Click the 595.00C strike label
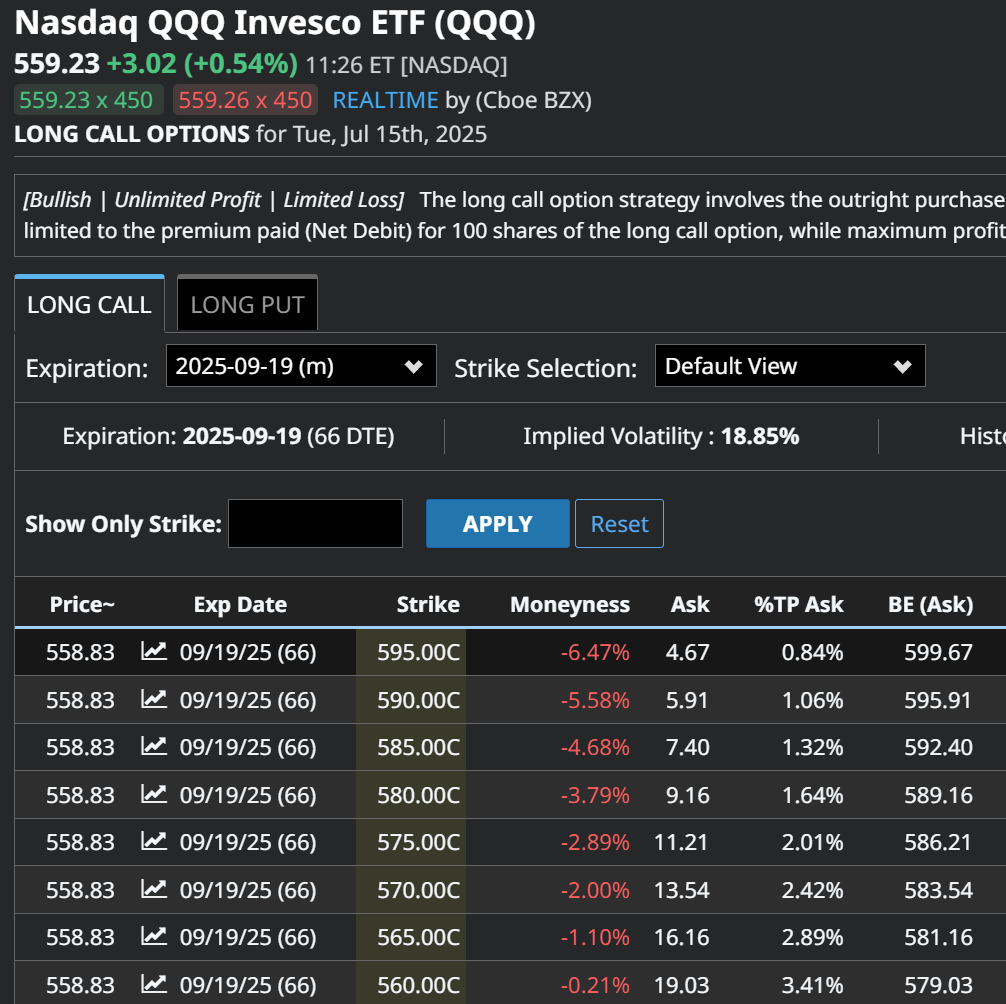Screen dimensions: 1006x1004 [418, 651]
